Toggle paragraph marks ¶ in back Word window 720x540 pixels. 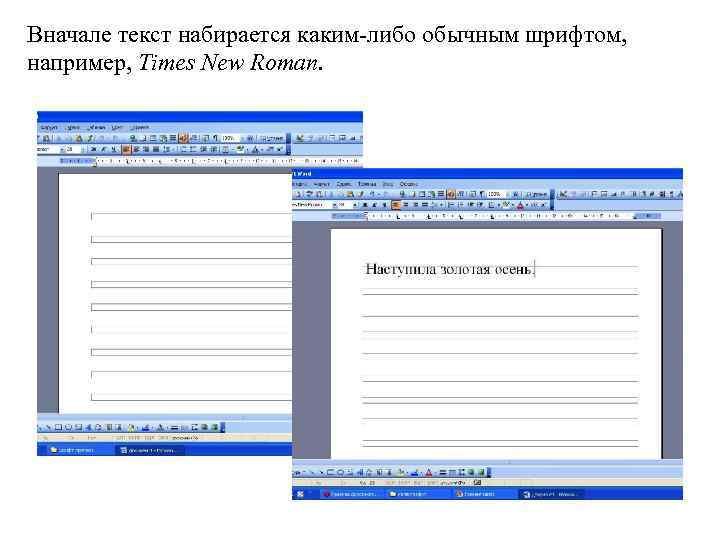(215, 138)
